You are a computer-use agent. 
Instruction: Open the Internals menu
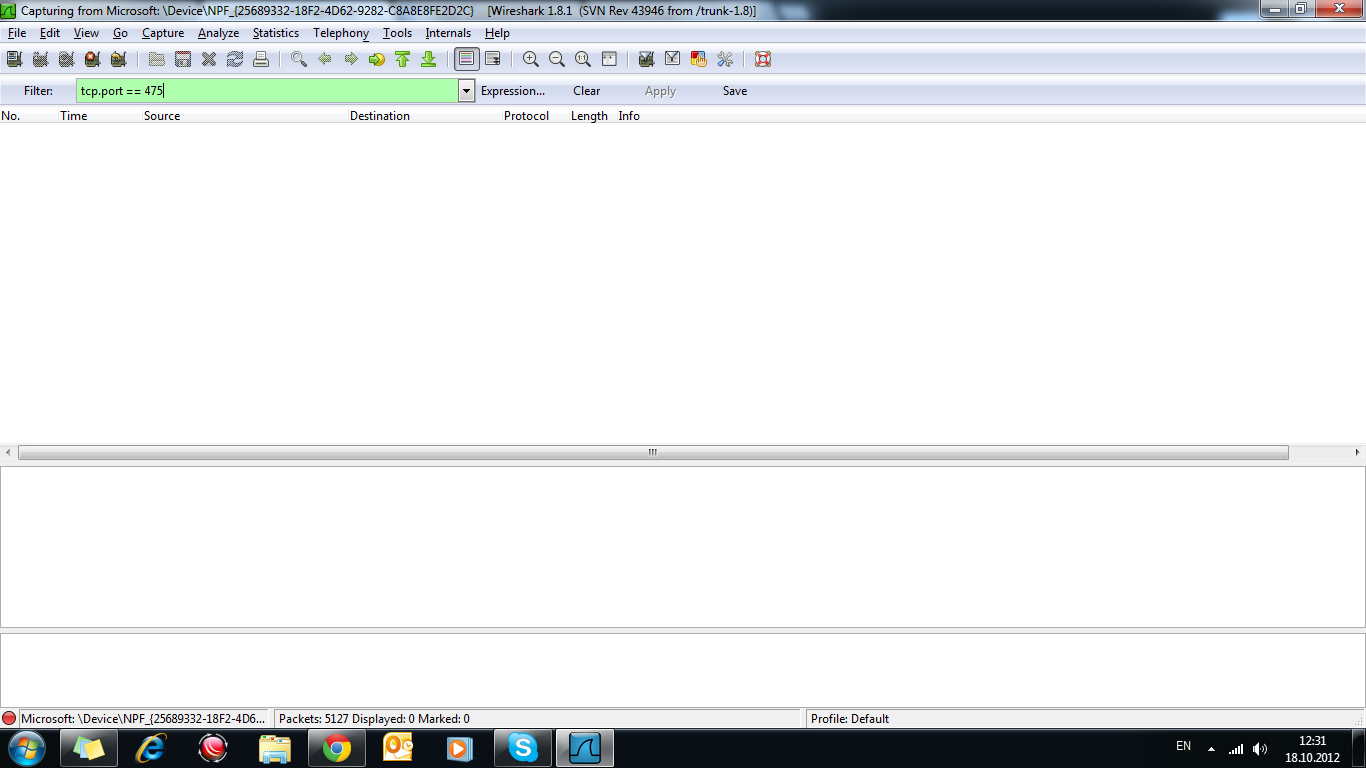pos(448,33)
